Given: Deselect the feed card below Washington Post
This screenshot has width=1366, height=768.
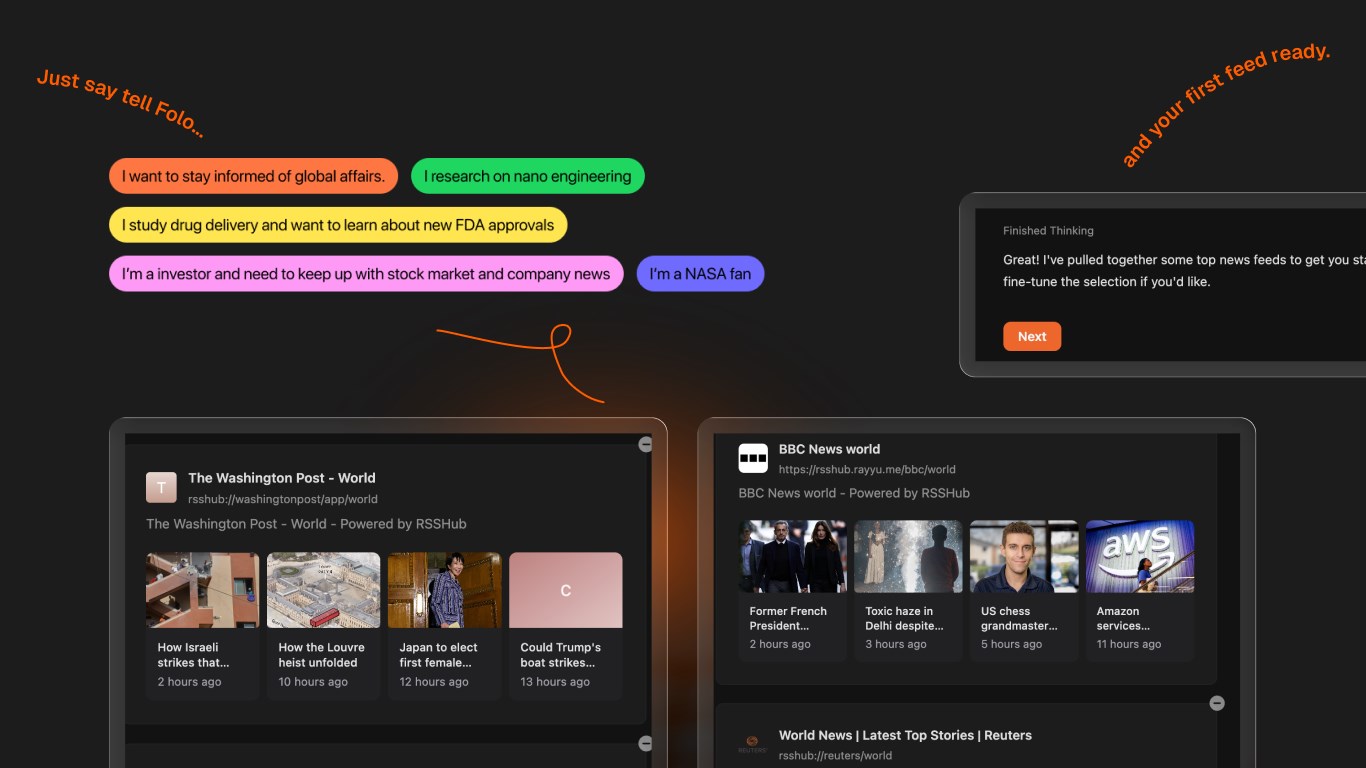Looking at the screenshot, I should pos(646,744).
